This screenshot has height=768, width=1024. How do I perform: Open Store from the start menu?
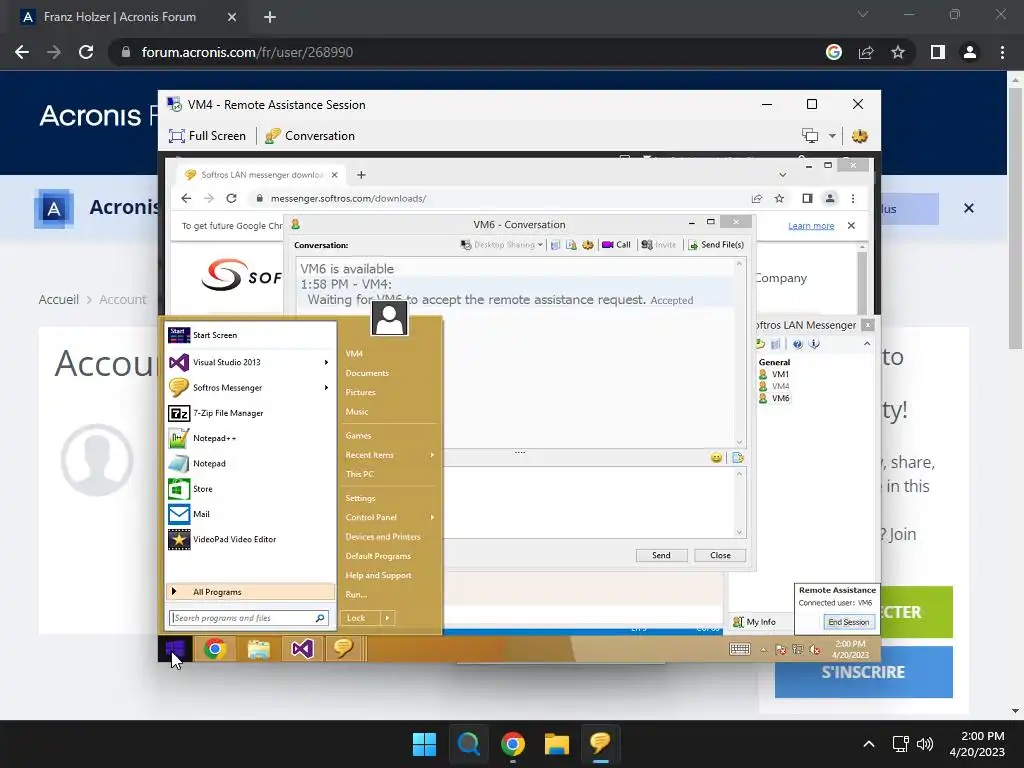pyautogui.click(x=250, y=488)
